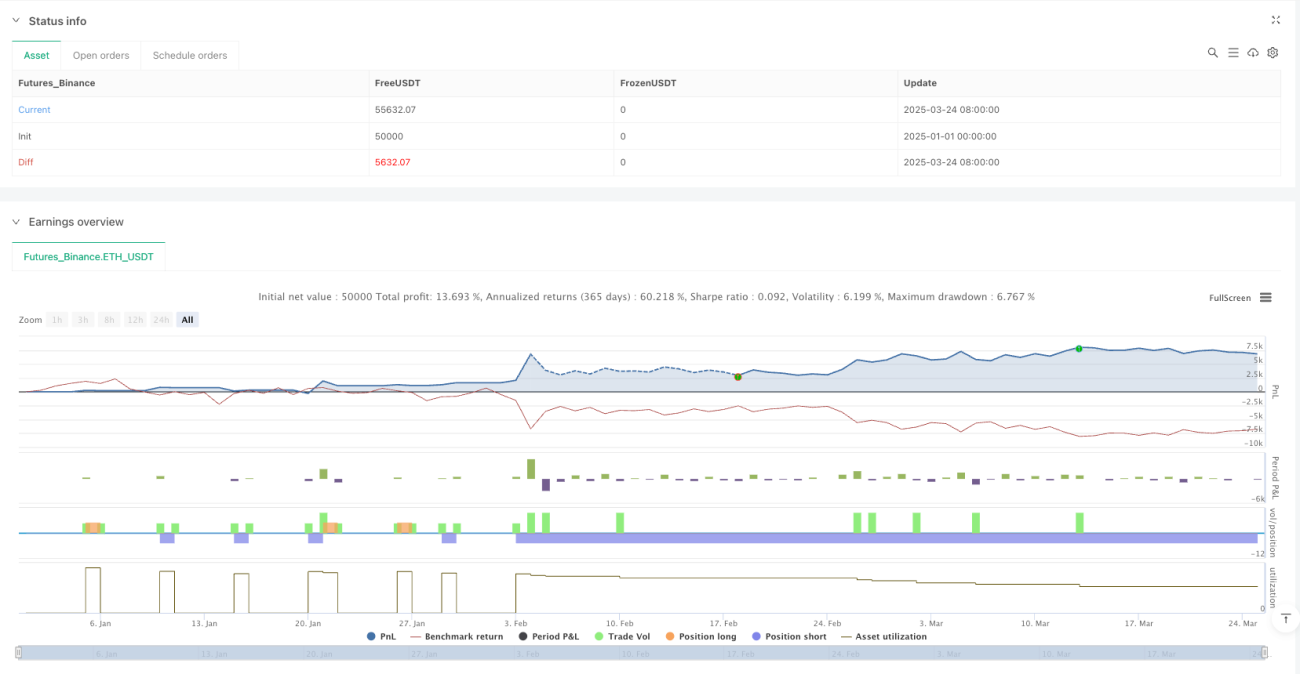1300x674 pixels.
Task: Open table settings gear icon
Action: tap(1273, 53)
